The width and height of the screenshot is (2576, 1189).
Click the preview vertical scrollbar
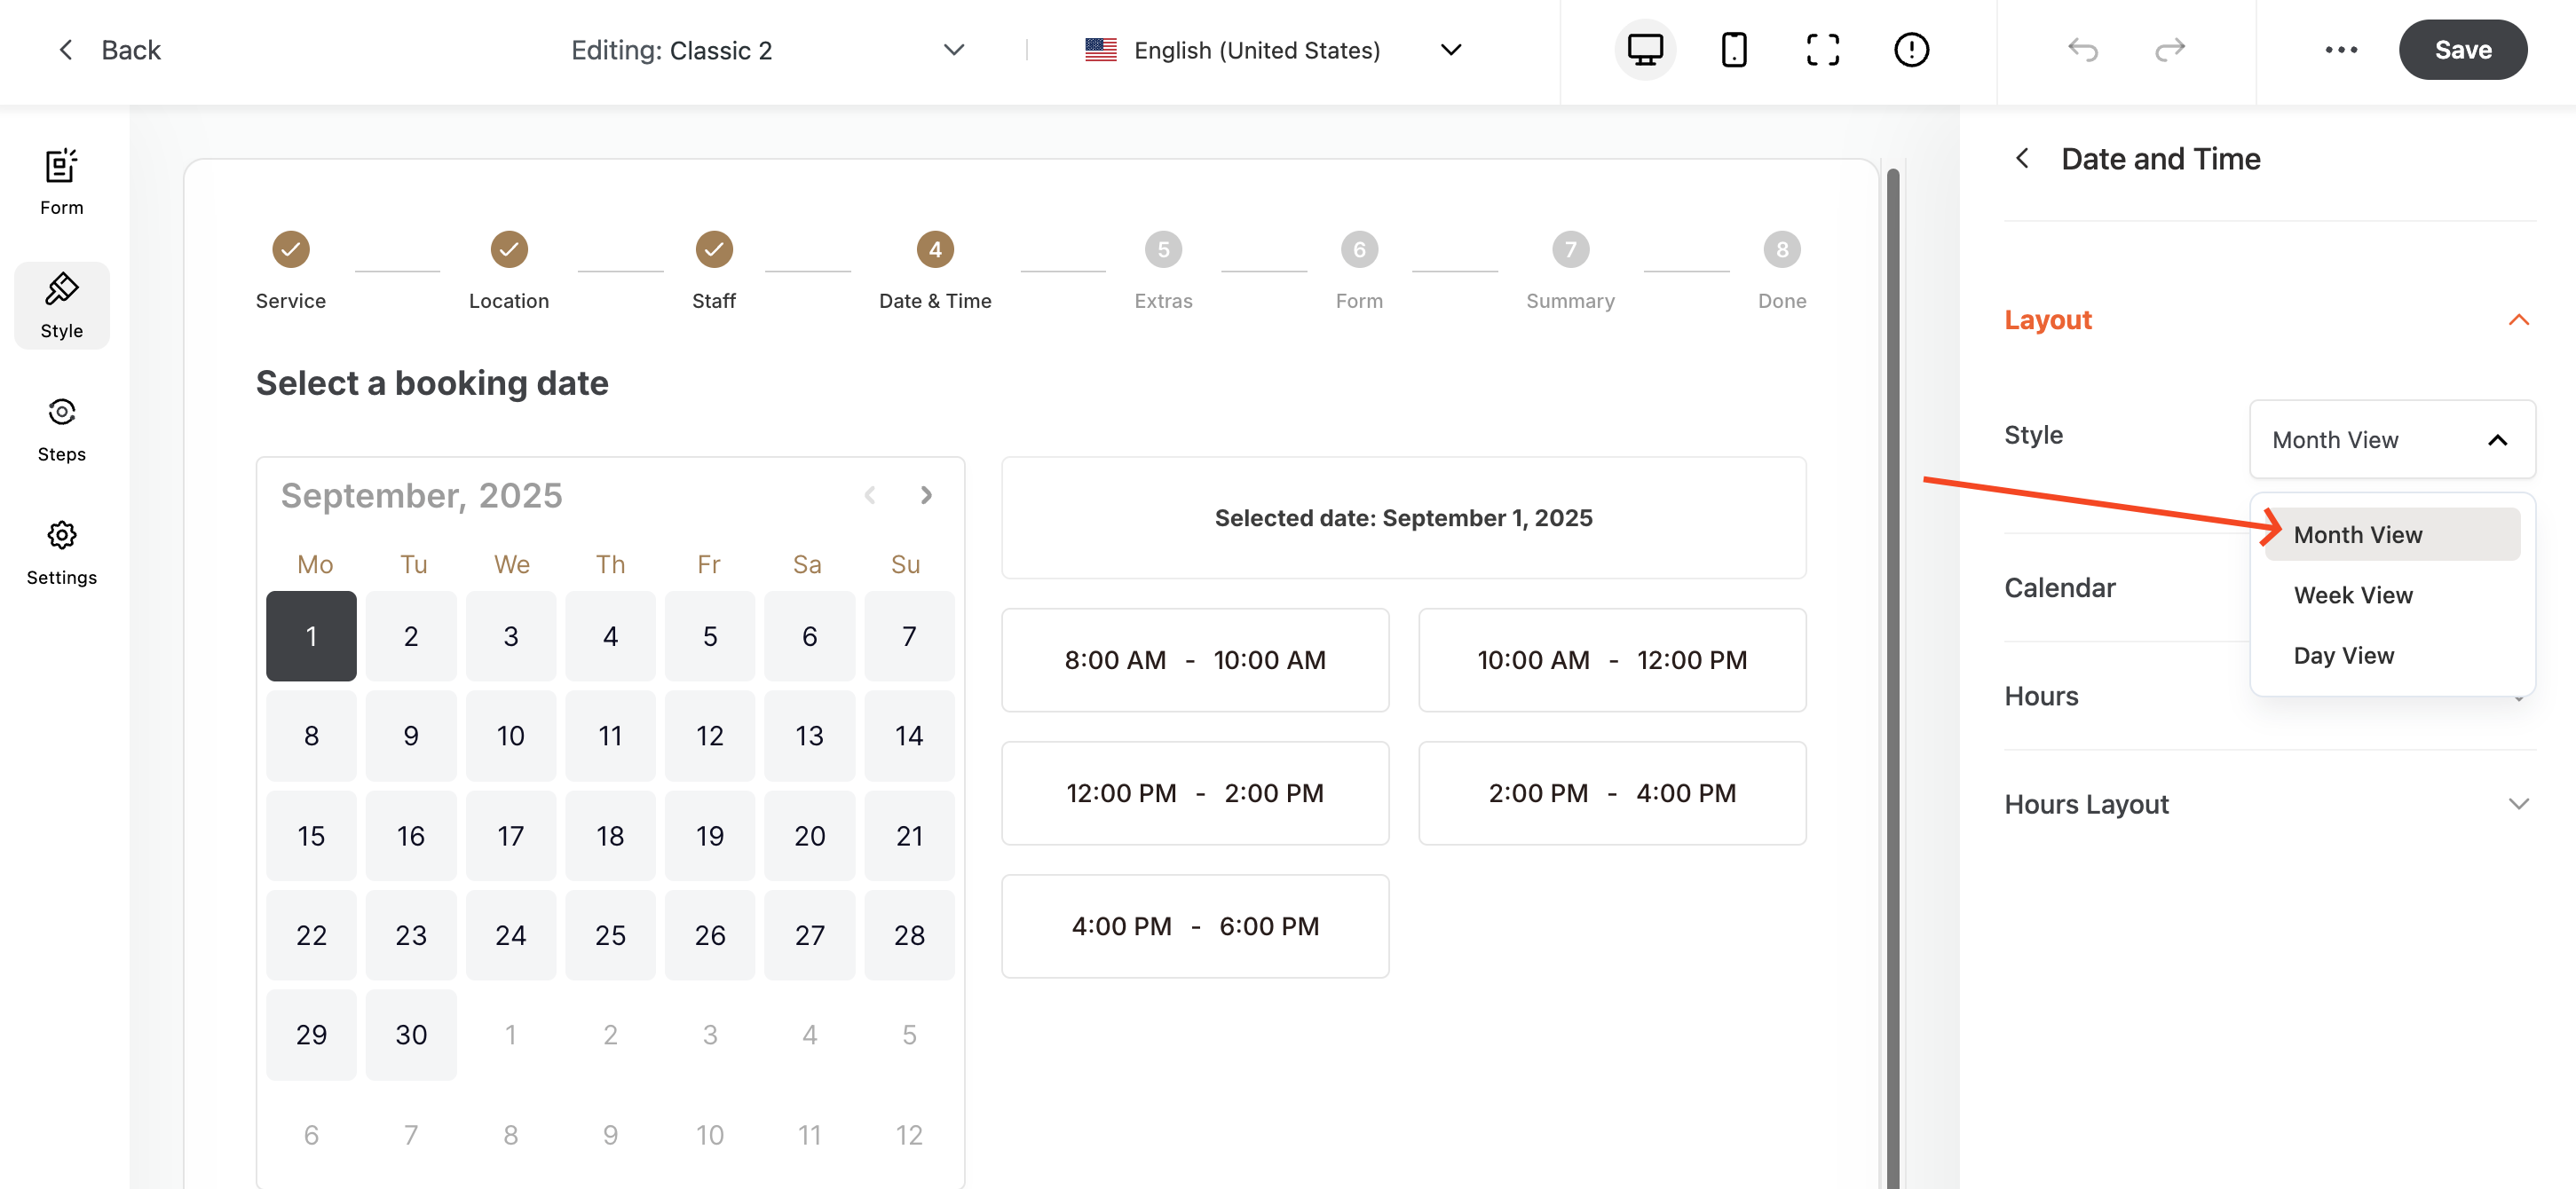1892,678
